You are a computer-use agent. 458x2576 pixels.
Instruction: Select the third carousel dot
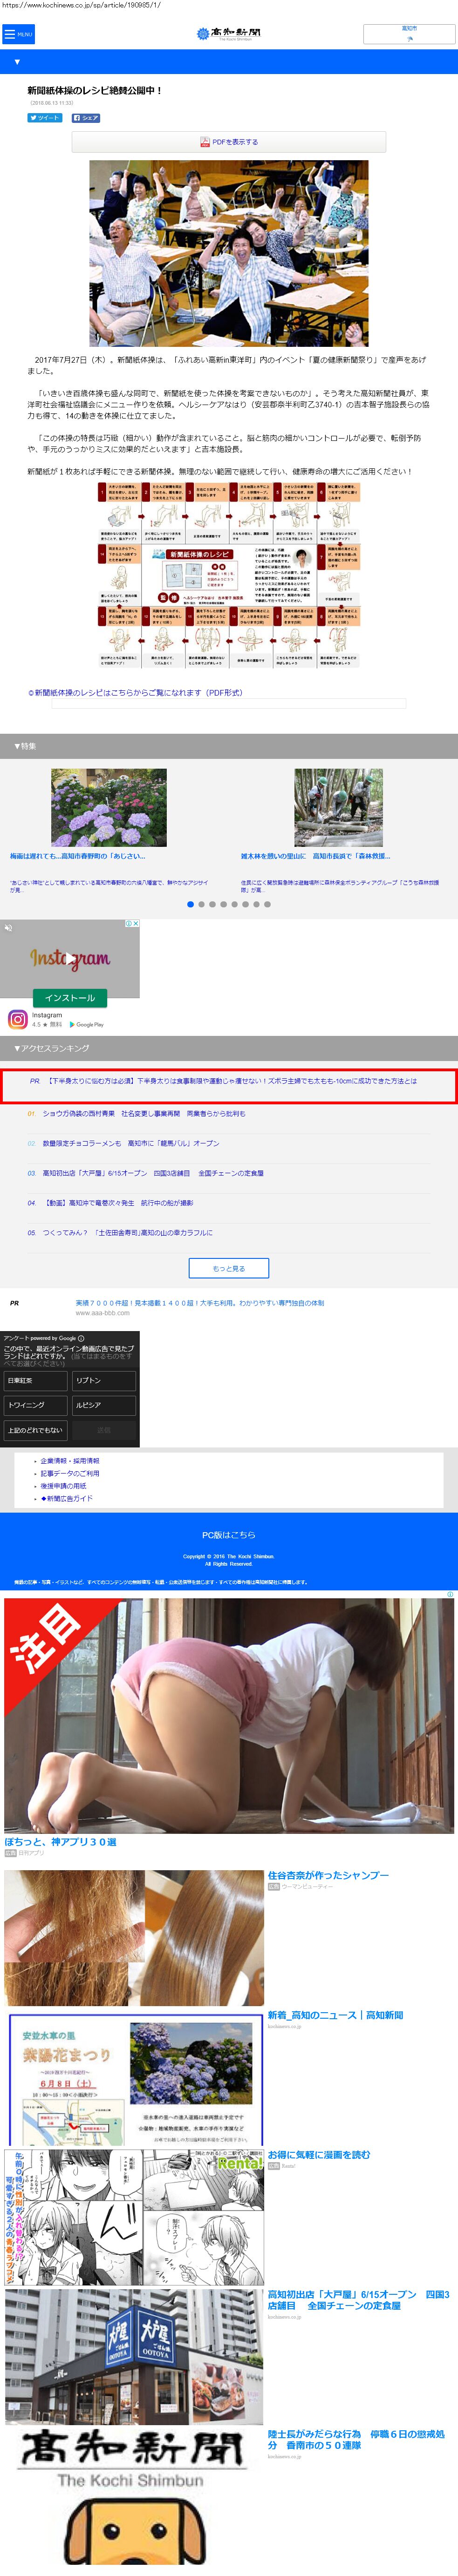pyautogui.click(x=212, y=904)
